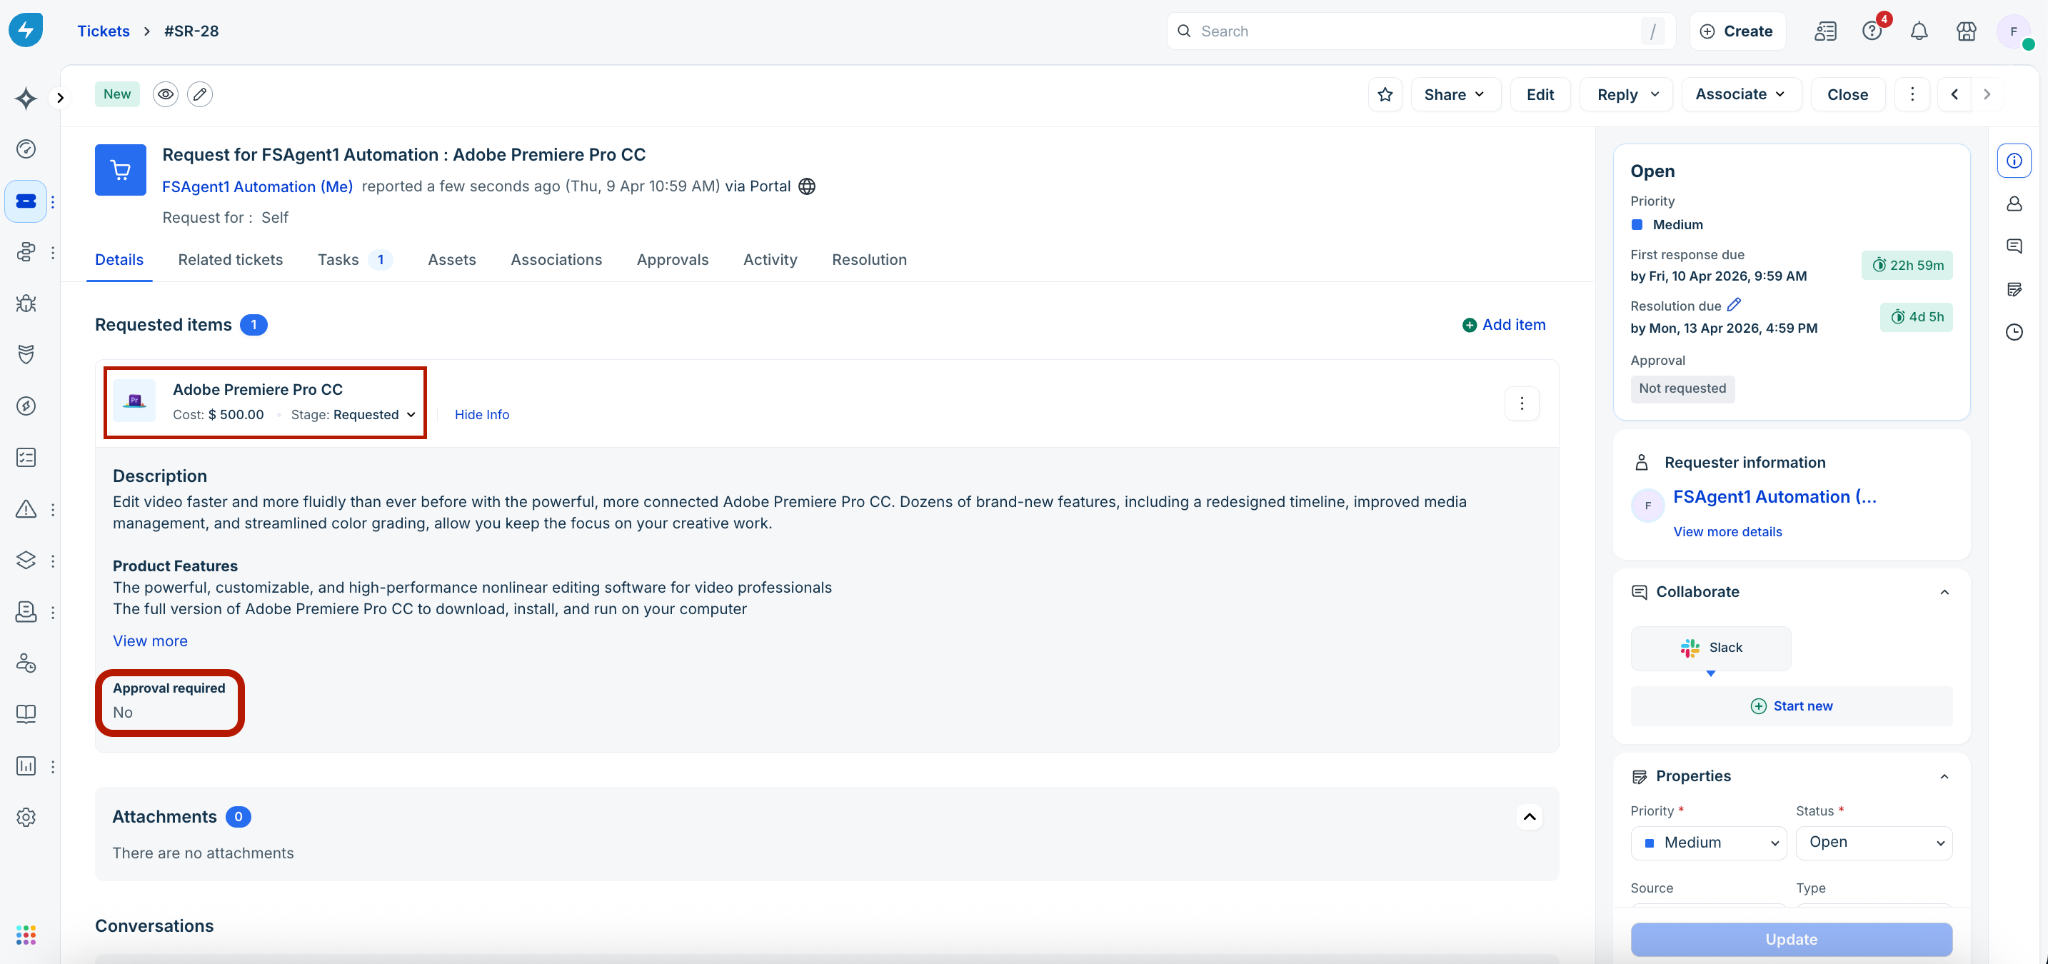This screenshot has height=964, width=2048.
Task: Open the Associate dropdown
Action: (1741, 94)
